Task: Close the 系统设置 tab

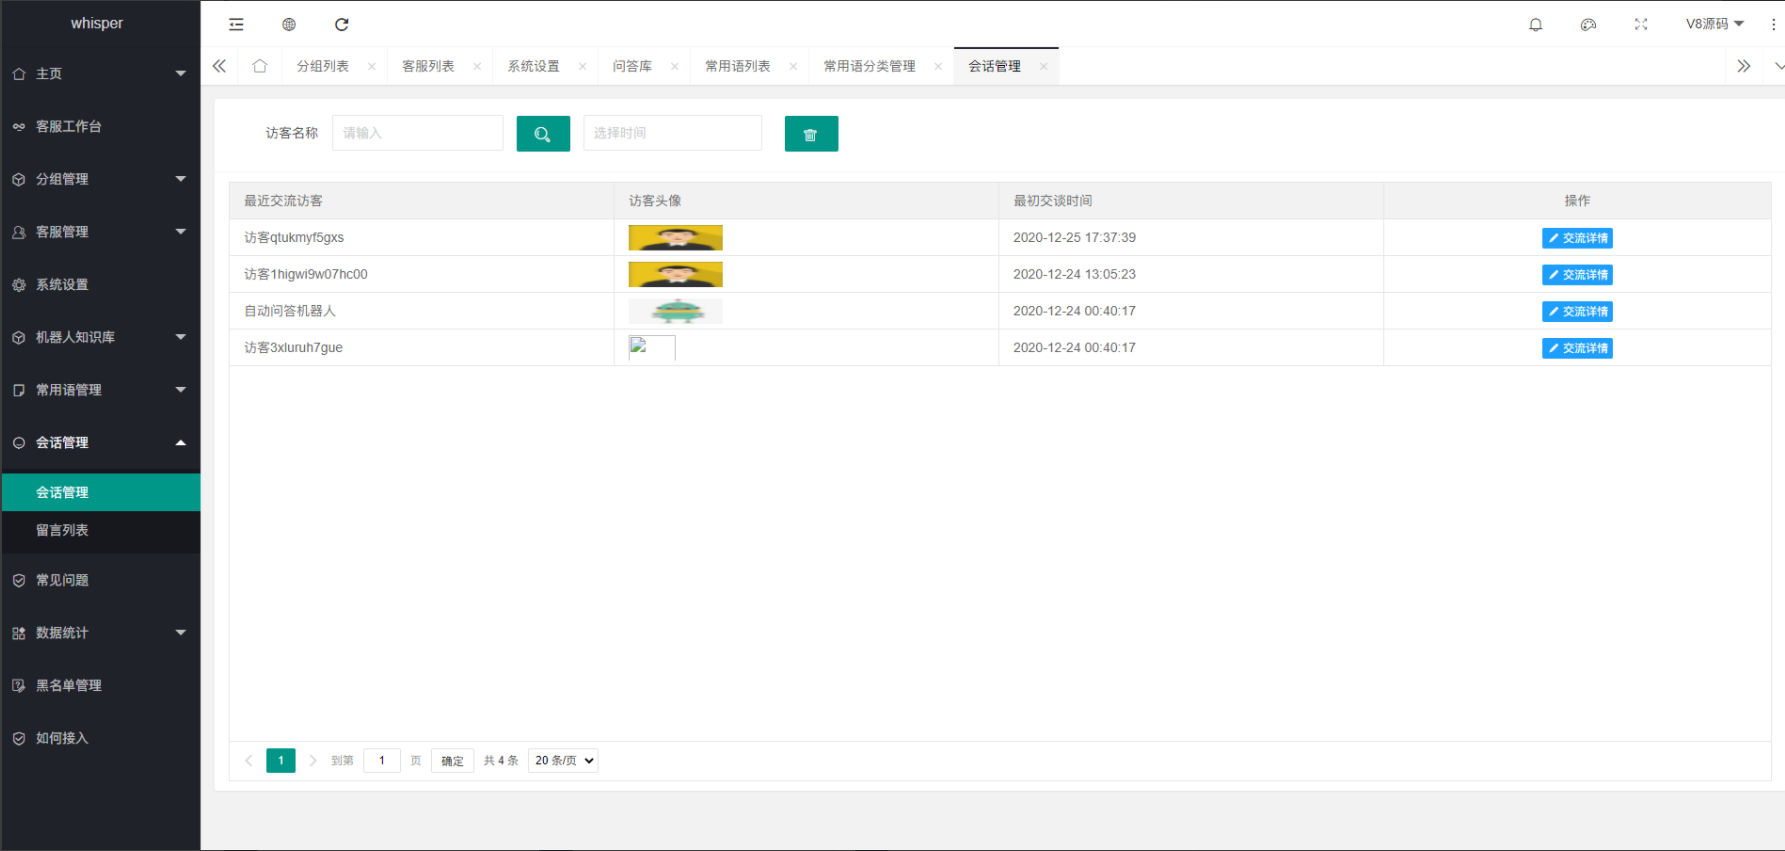Action: pyautogui.click(x=582, y=67)
